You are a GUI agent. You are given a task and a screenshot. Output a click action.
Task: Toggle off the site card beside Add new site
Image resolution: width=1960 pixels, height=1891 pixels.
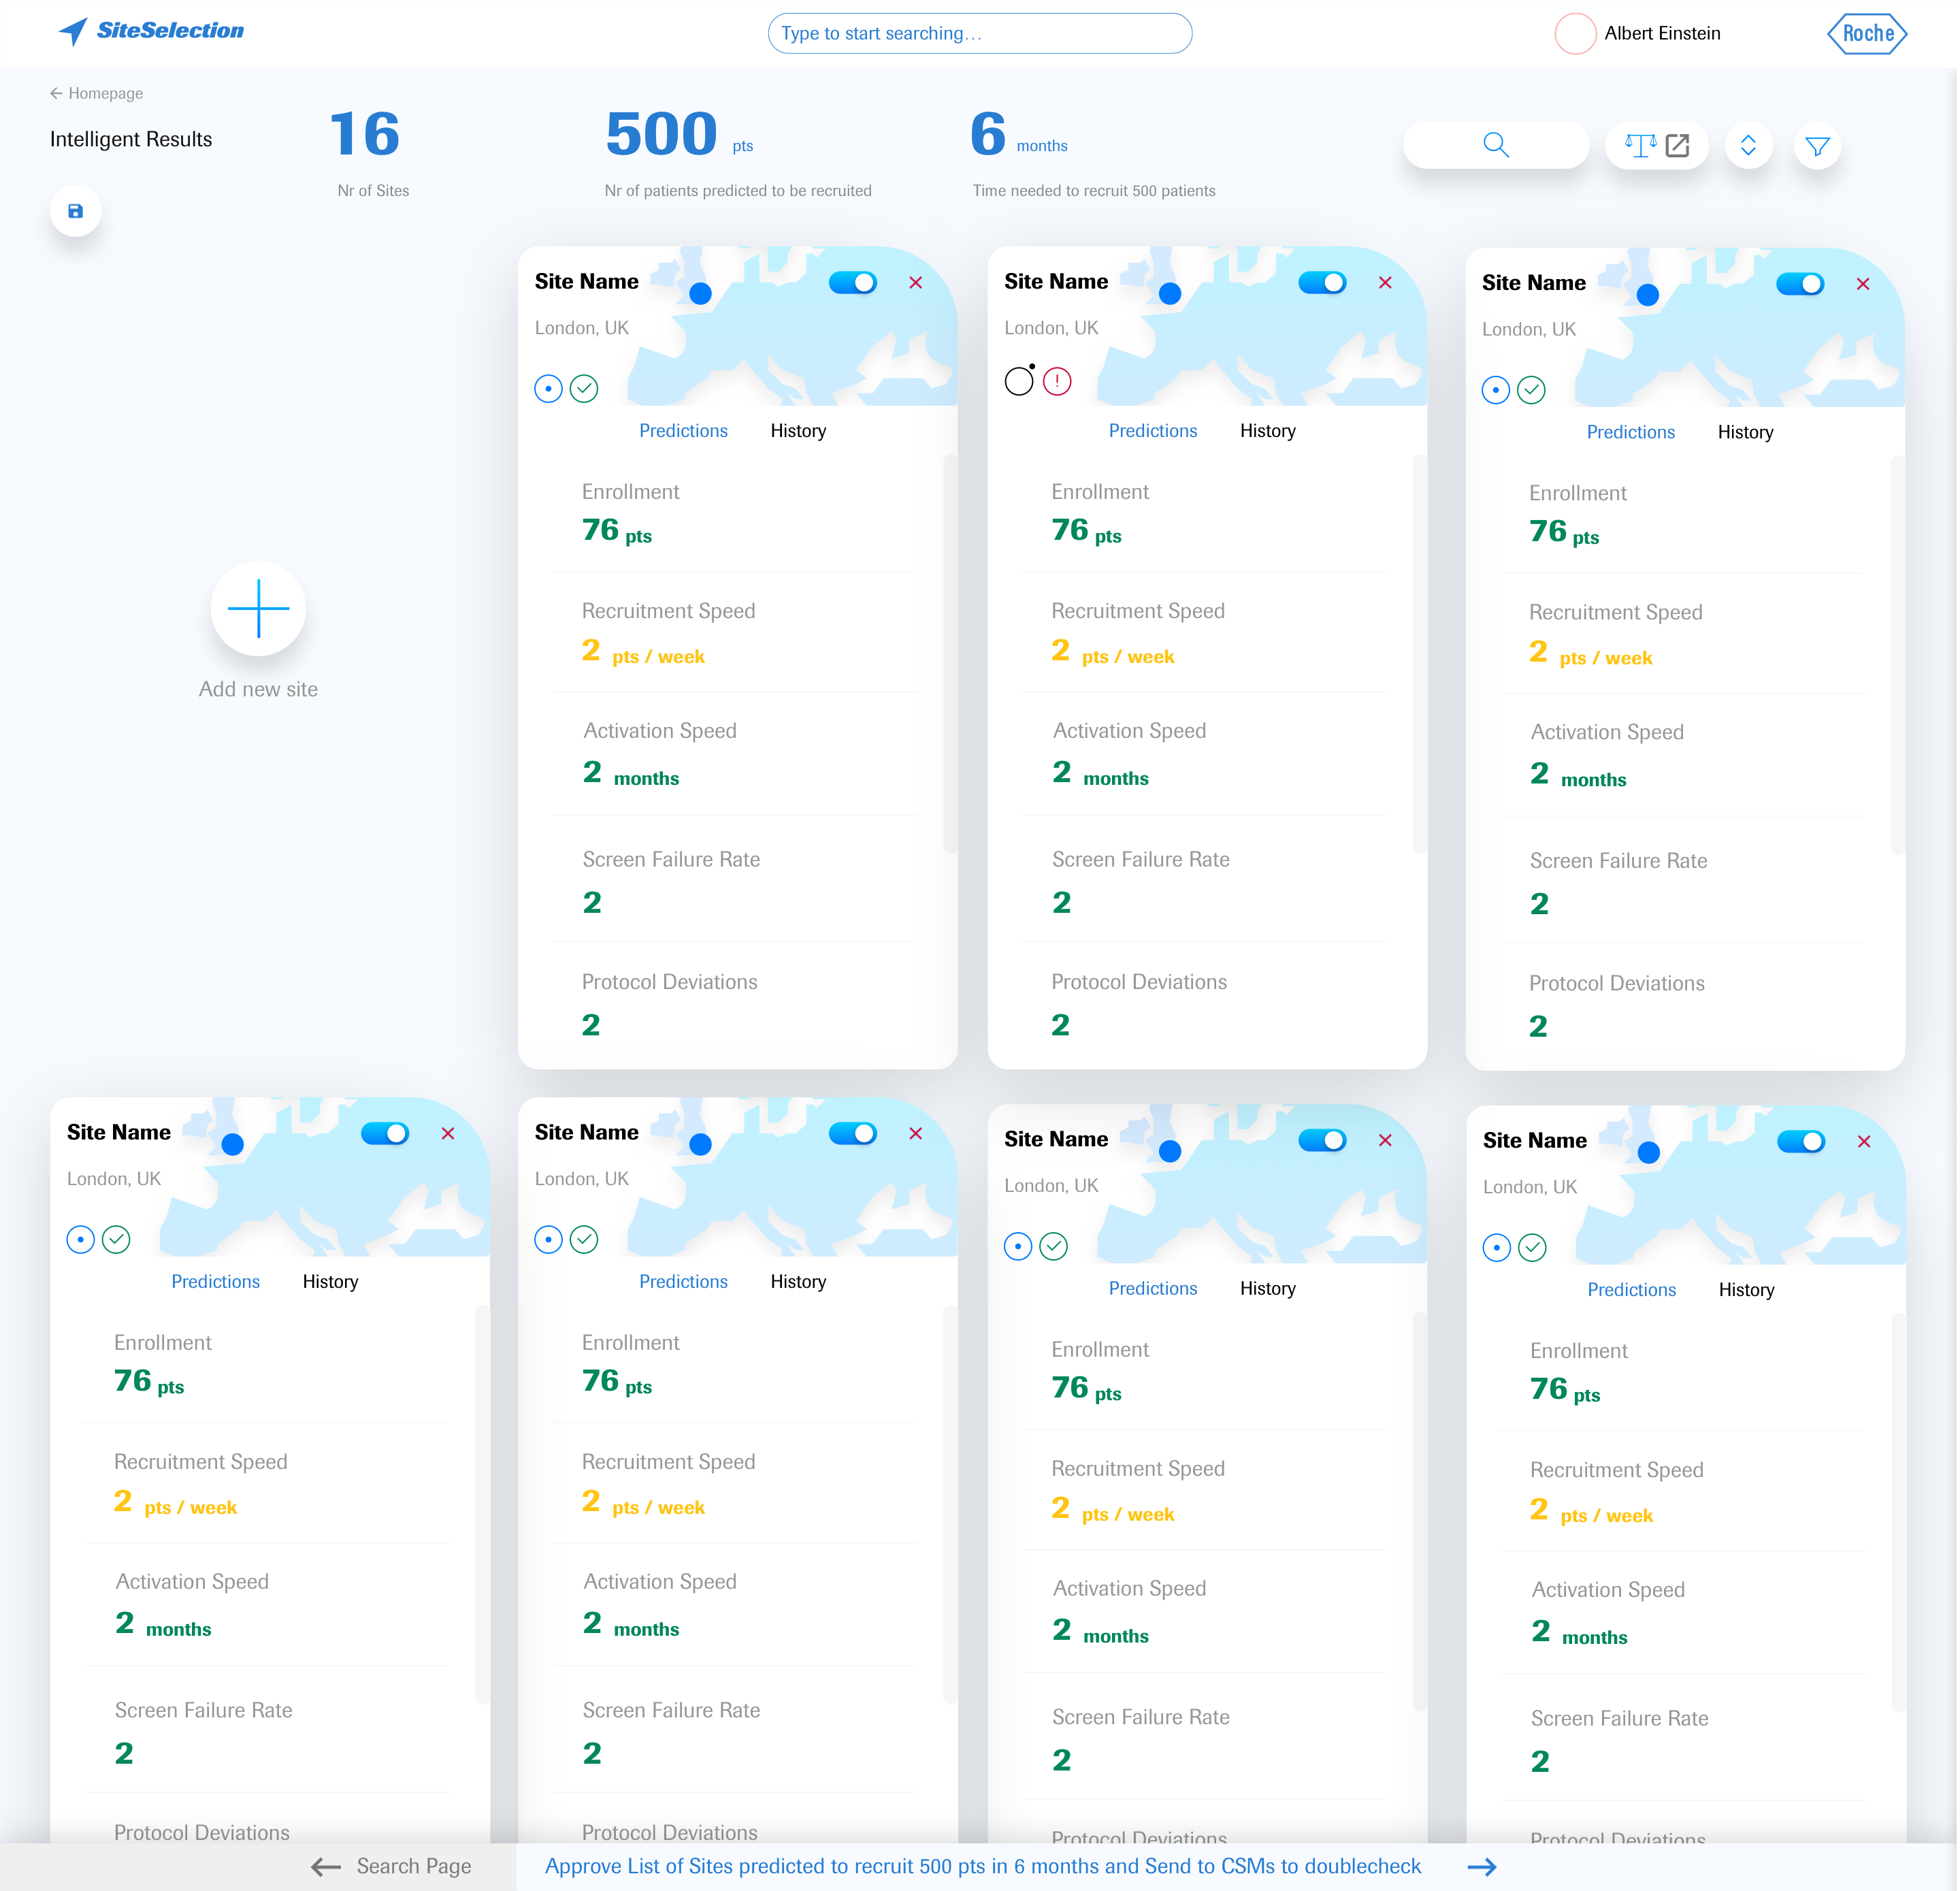point(853,283)
